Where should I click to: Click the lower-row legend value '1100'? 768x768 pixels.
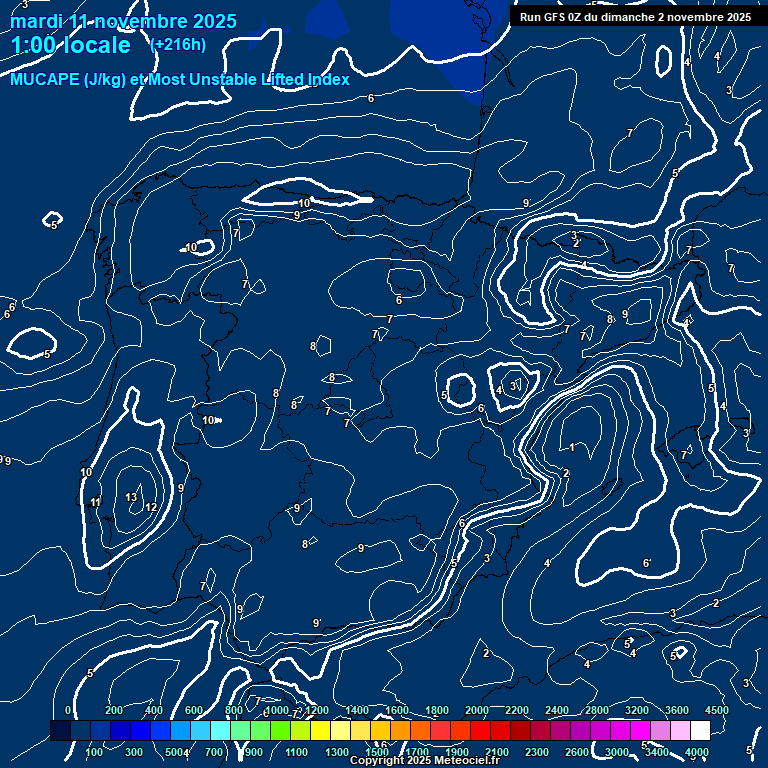[x=296, y=752]
